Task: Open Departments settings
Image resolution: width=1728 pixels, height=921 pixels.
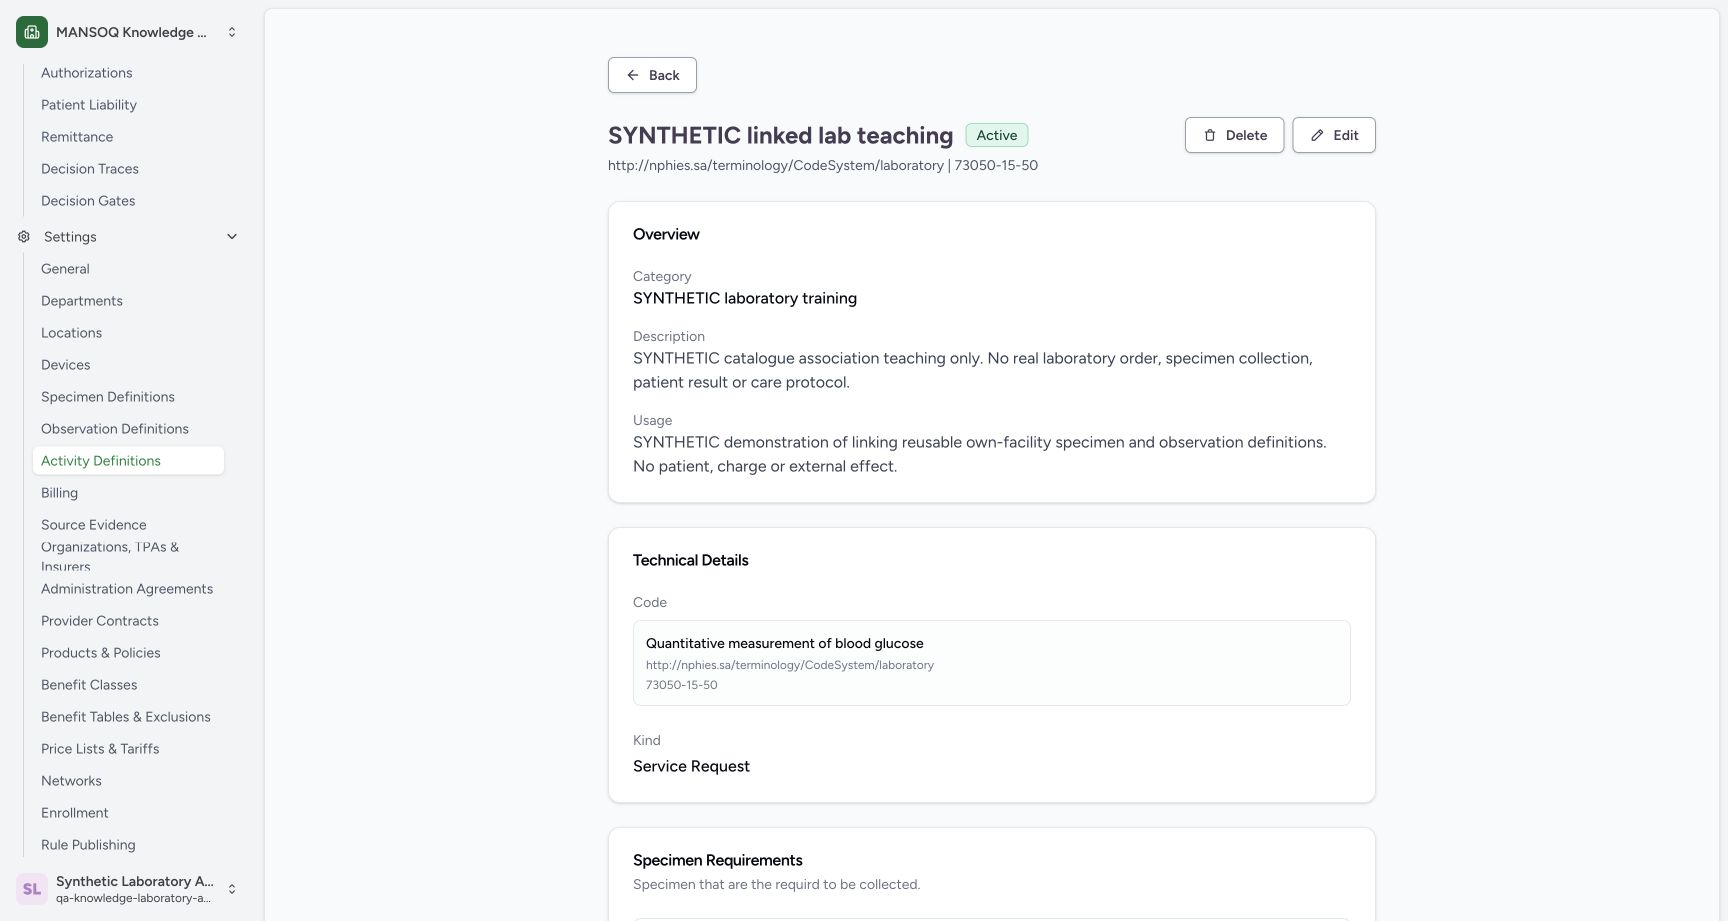Action: tap(82, 301)
